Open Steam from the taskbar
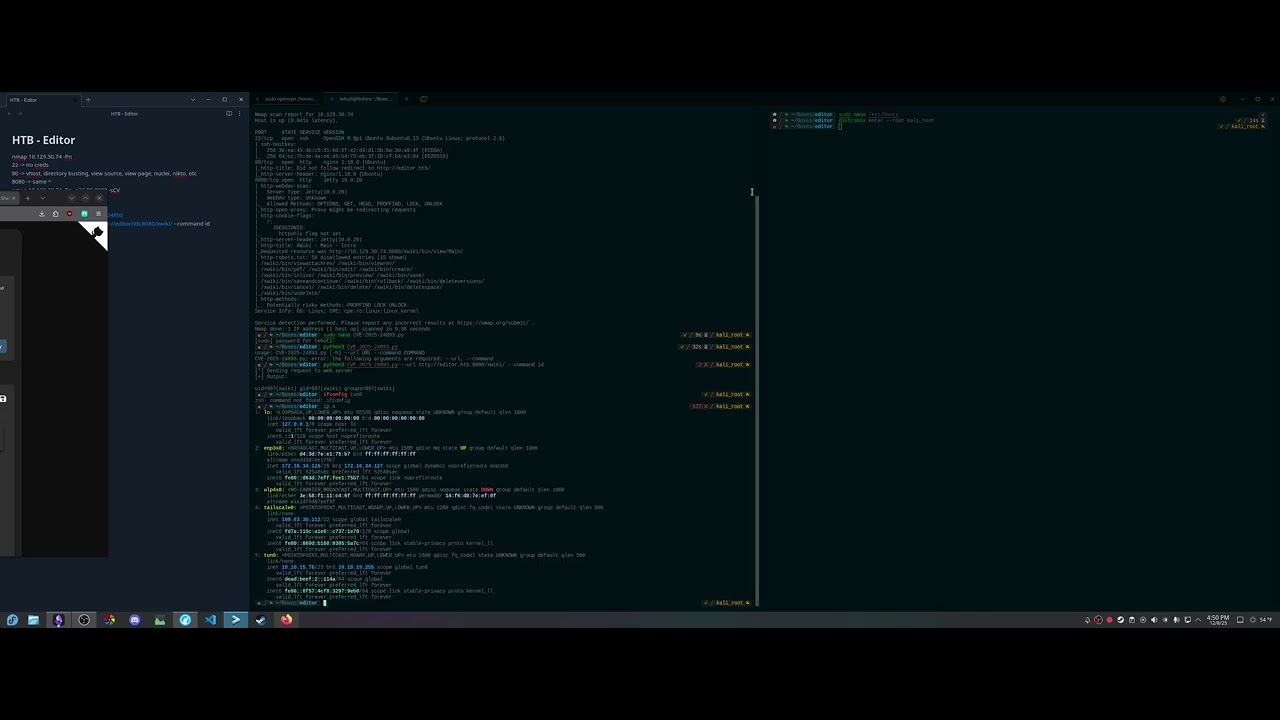Image resolution: width=1280 pixels, height=720 pixels. pyautogui.click(x=261, y=620)
